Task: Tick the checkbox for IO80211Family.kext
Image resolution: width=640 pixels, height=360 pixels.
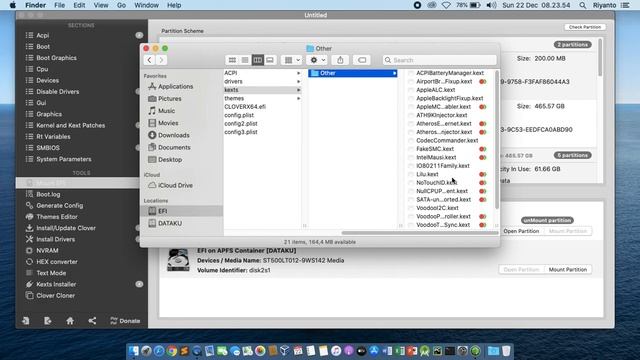Action: coord(411,166)
